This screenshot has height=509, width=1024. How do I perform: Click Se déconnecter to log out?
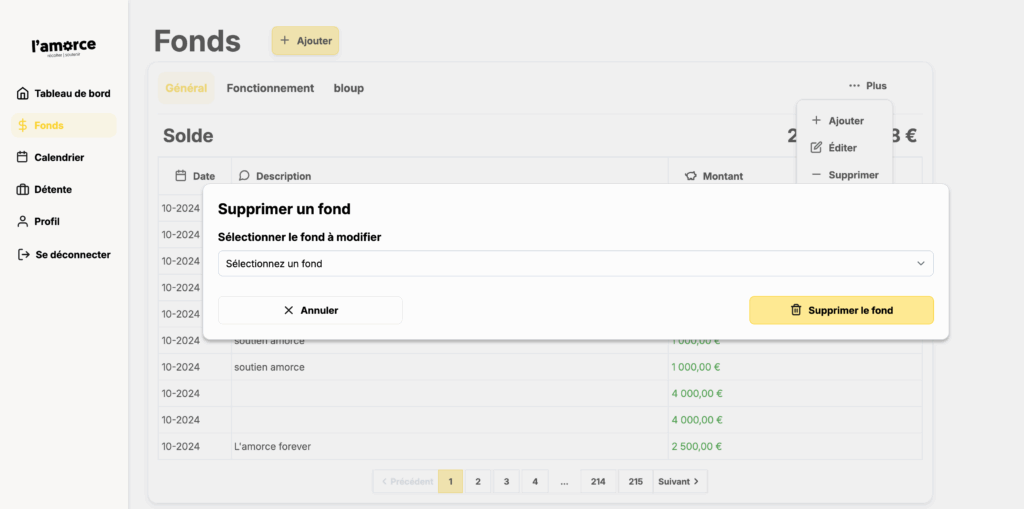(x=64, y=255)
